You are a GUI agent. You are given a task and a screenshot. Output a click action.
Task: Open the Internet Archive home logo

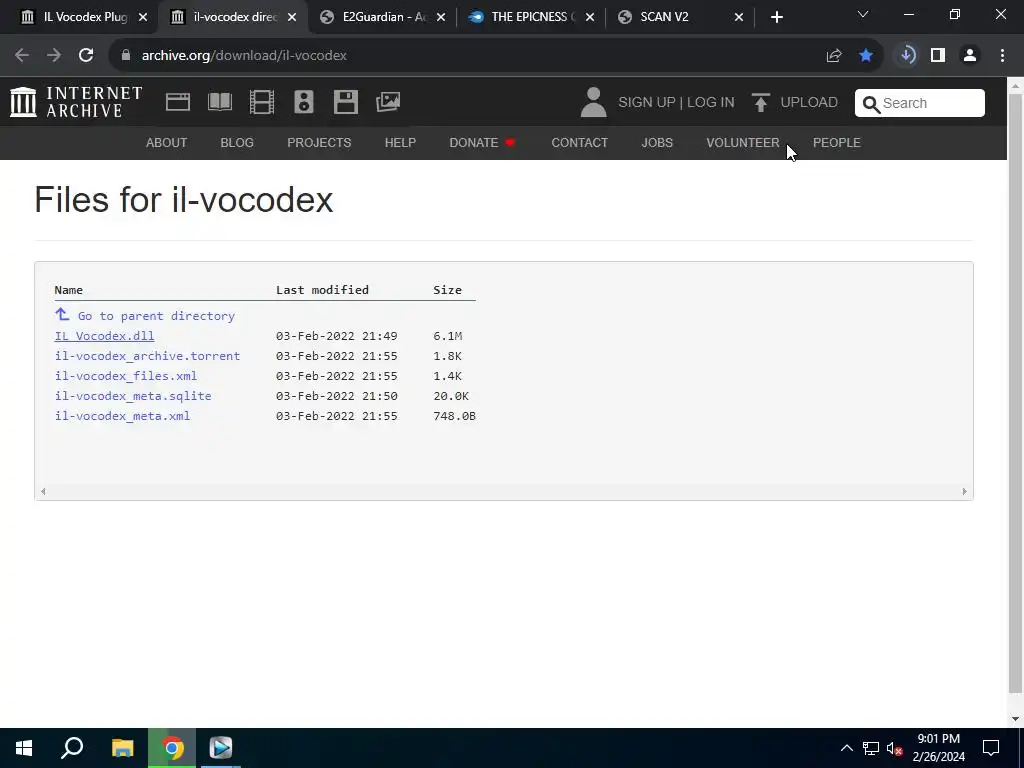[x=76, y=102]
